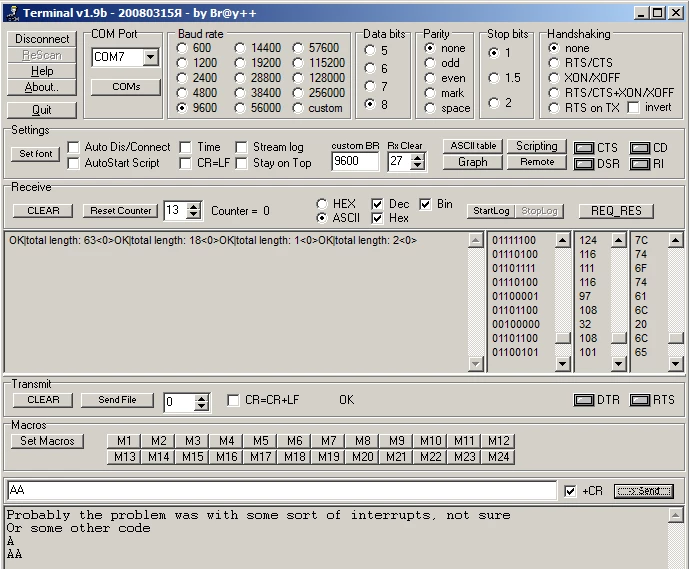Open the Help button
This screenshot has width=689, height=569.
pos(42,71)
